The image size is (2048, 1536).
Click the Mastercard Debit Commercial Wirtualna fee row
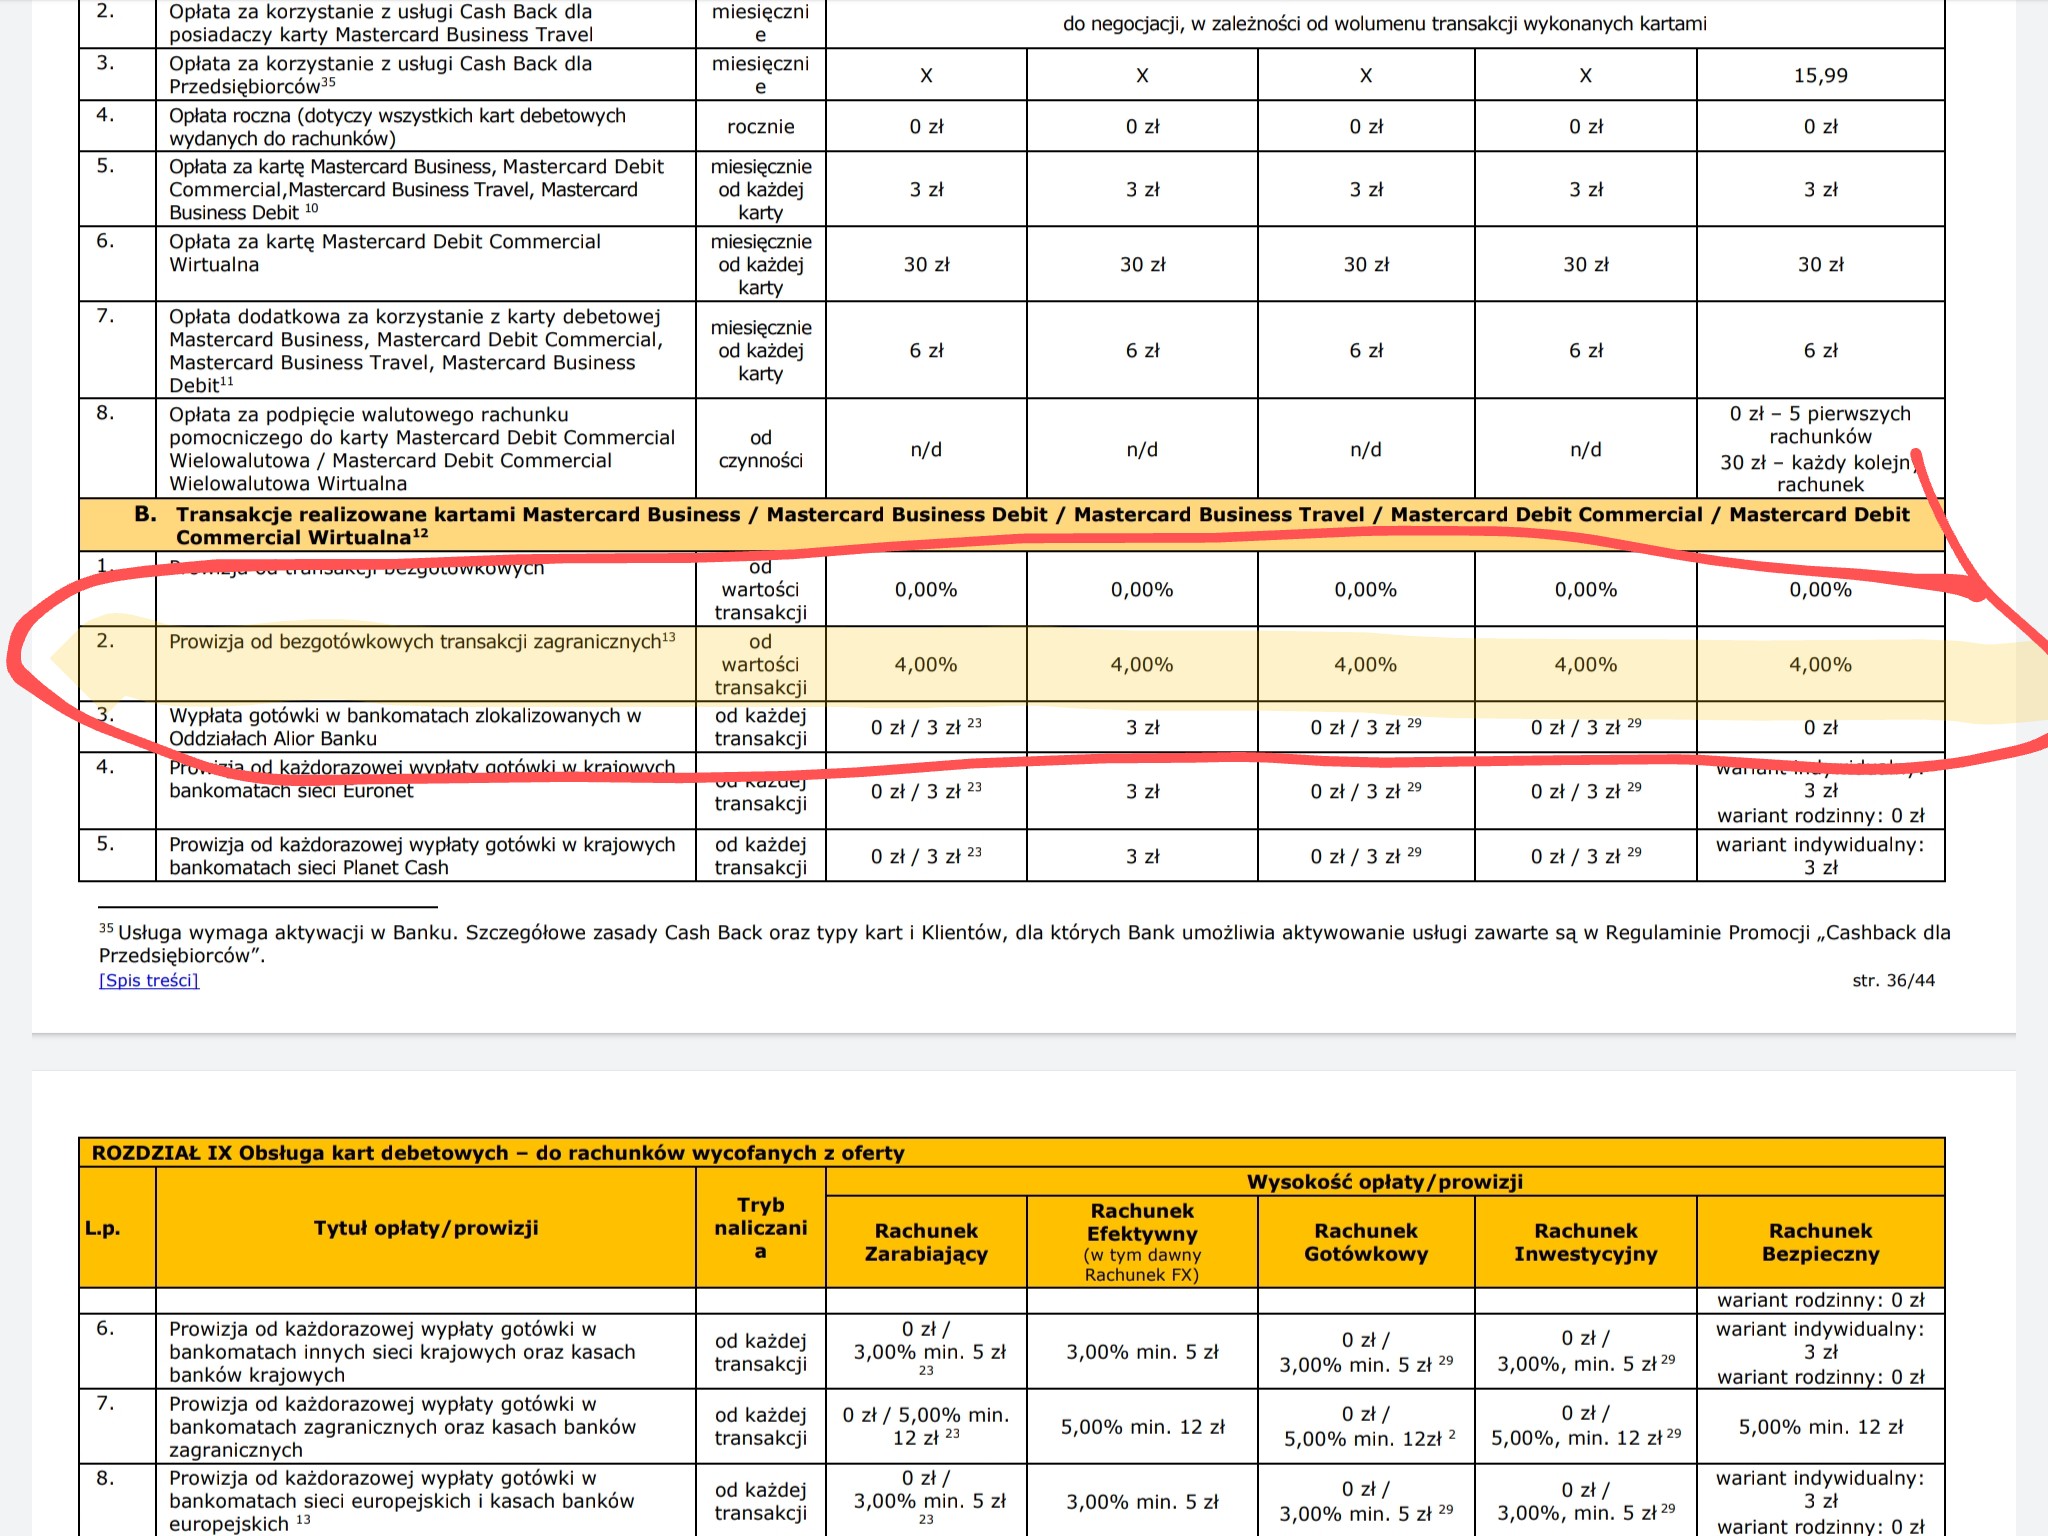pos(385,253)
